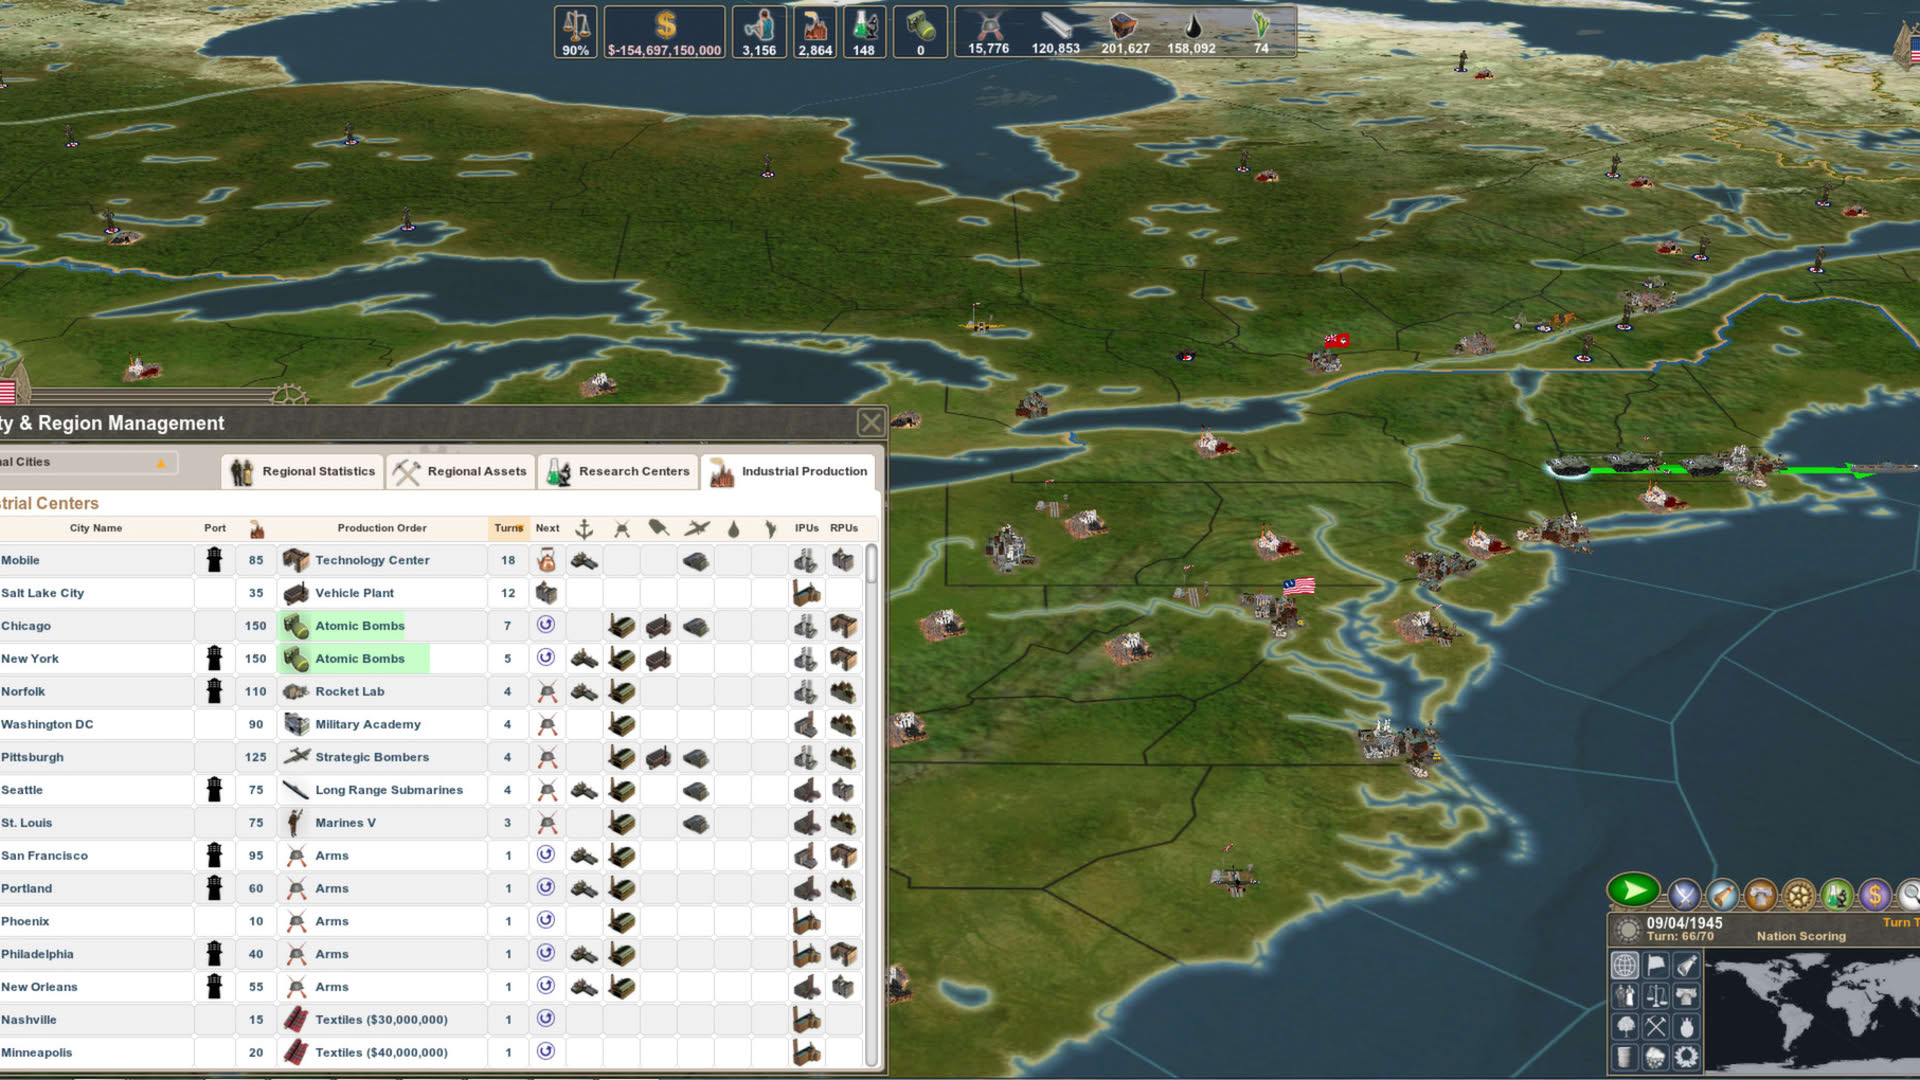Select the balance scales minimap mode
1920x1080 pixels.
click(1656, 996)
